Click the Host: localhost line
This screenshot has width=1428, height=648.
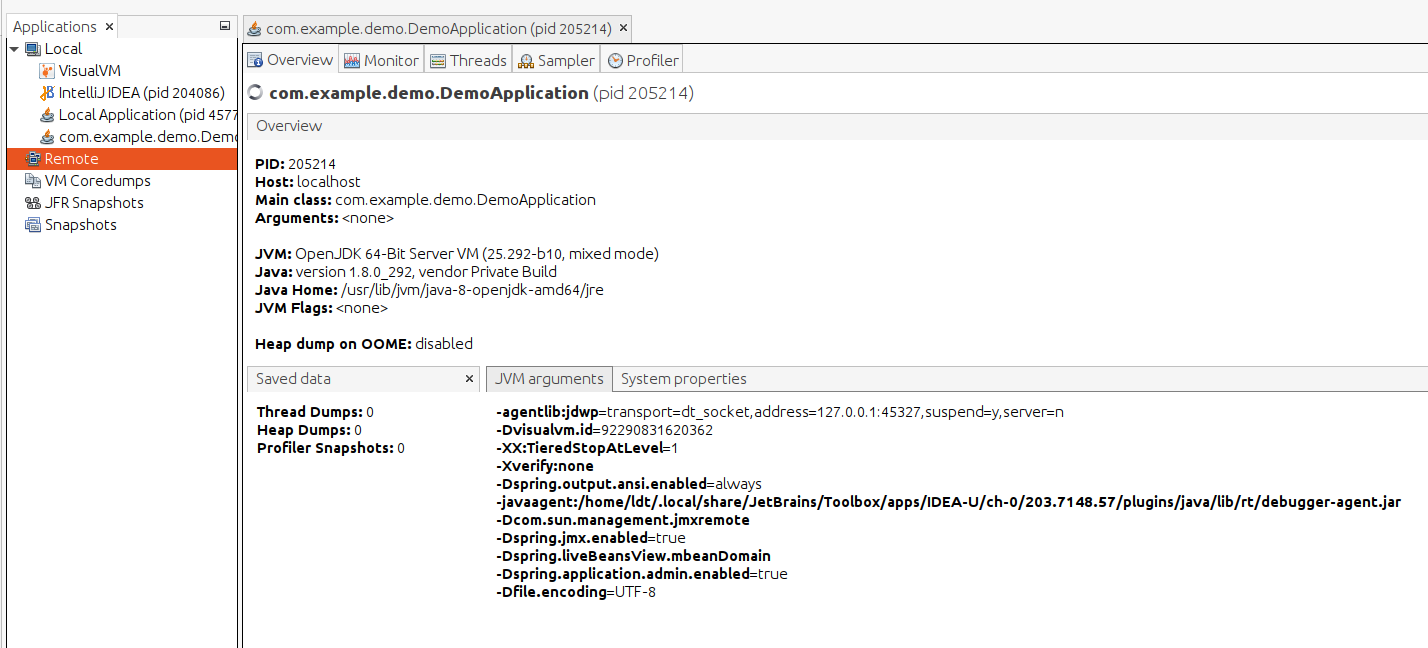tap(308, 182)
